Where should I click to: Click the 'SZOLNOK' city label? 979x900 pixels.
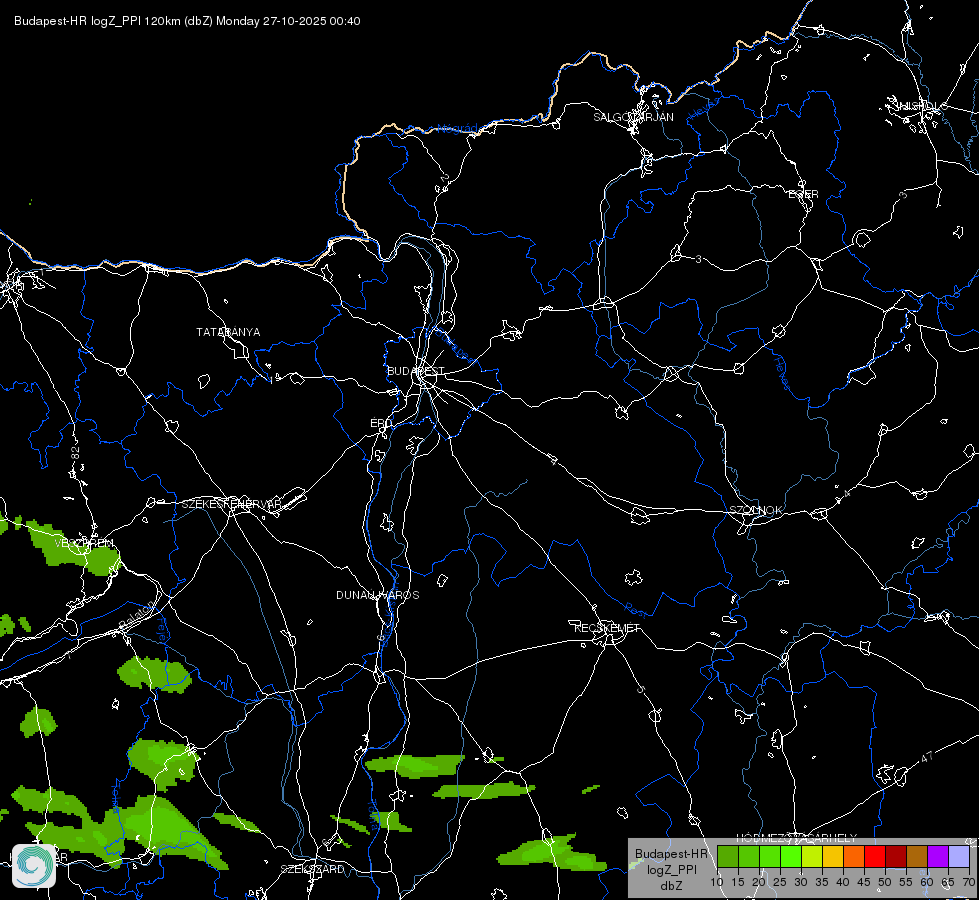pos(755,510)
